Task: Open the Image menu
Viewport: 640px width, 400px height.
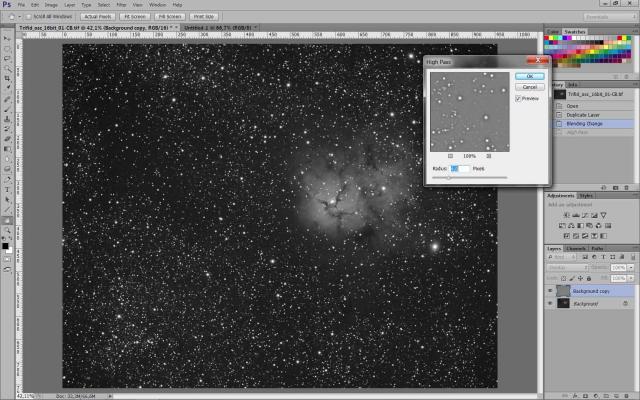Action: [49, 5]
